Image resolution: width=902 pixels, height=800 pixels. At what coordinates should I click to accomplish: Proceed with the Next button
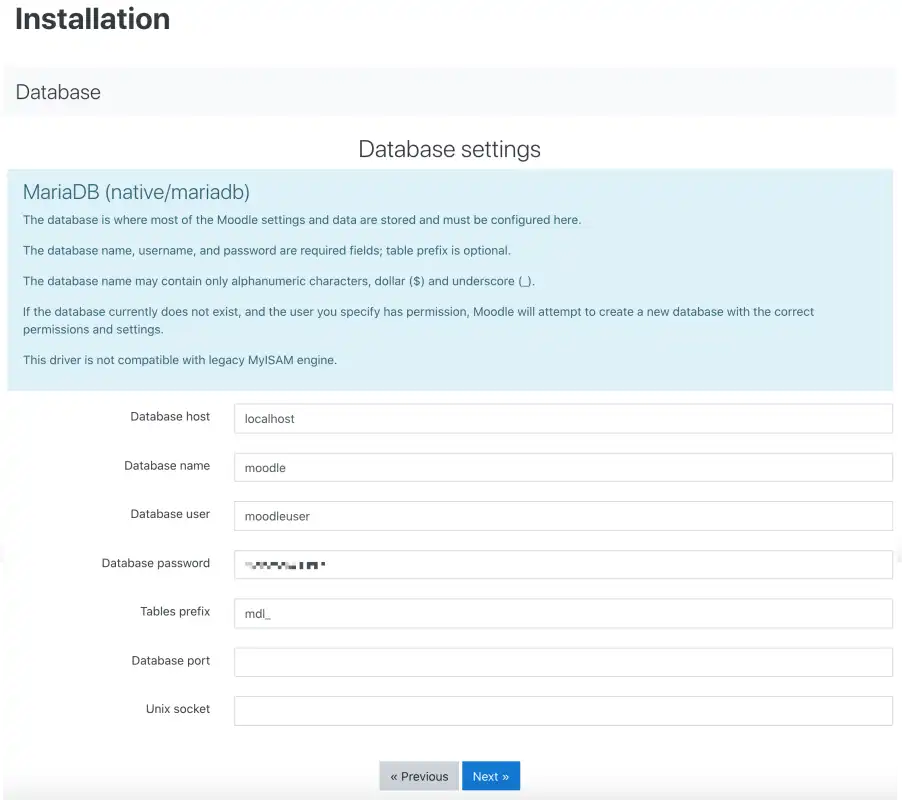tap(491, 776)
